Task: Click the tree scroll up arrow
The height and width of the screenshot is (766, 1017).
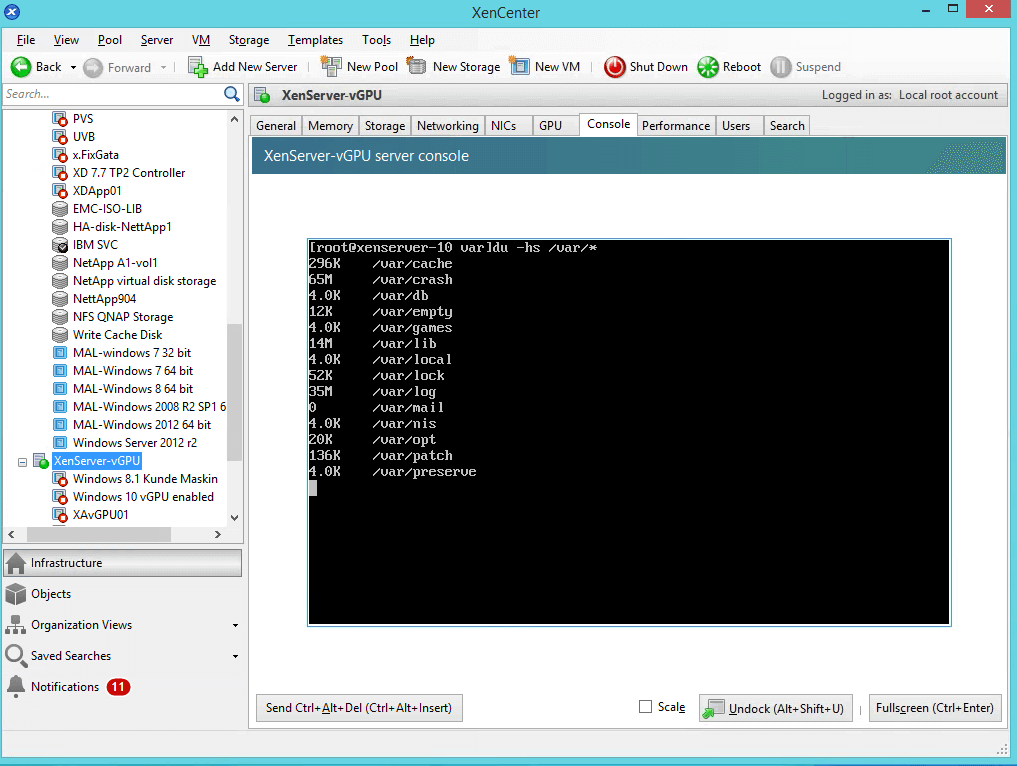Action: pyautogui.click(x=234, y=119)
